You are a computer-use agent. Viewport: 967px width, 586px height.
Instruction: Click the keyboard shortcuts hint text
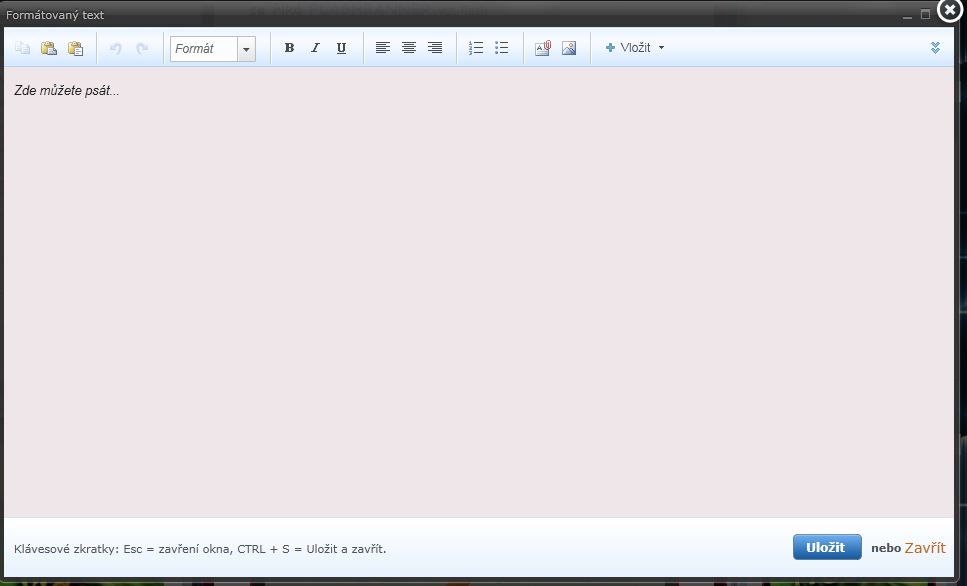click(x=200, y=548)
